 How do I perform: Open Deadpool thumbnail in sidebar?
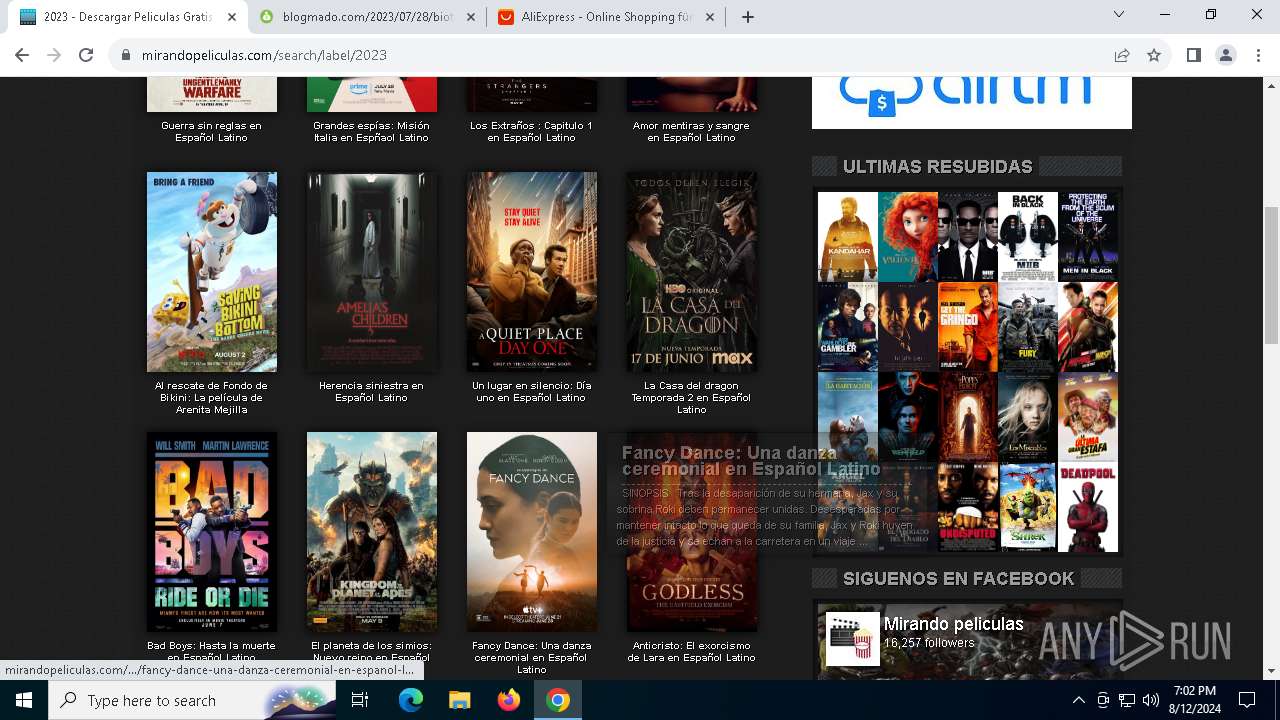coord(1088,507)
